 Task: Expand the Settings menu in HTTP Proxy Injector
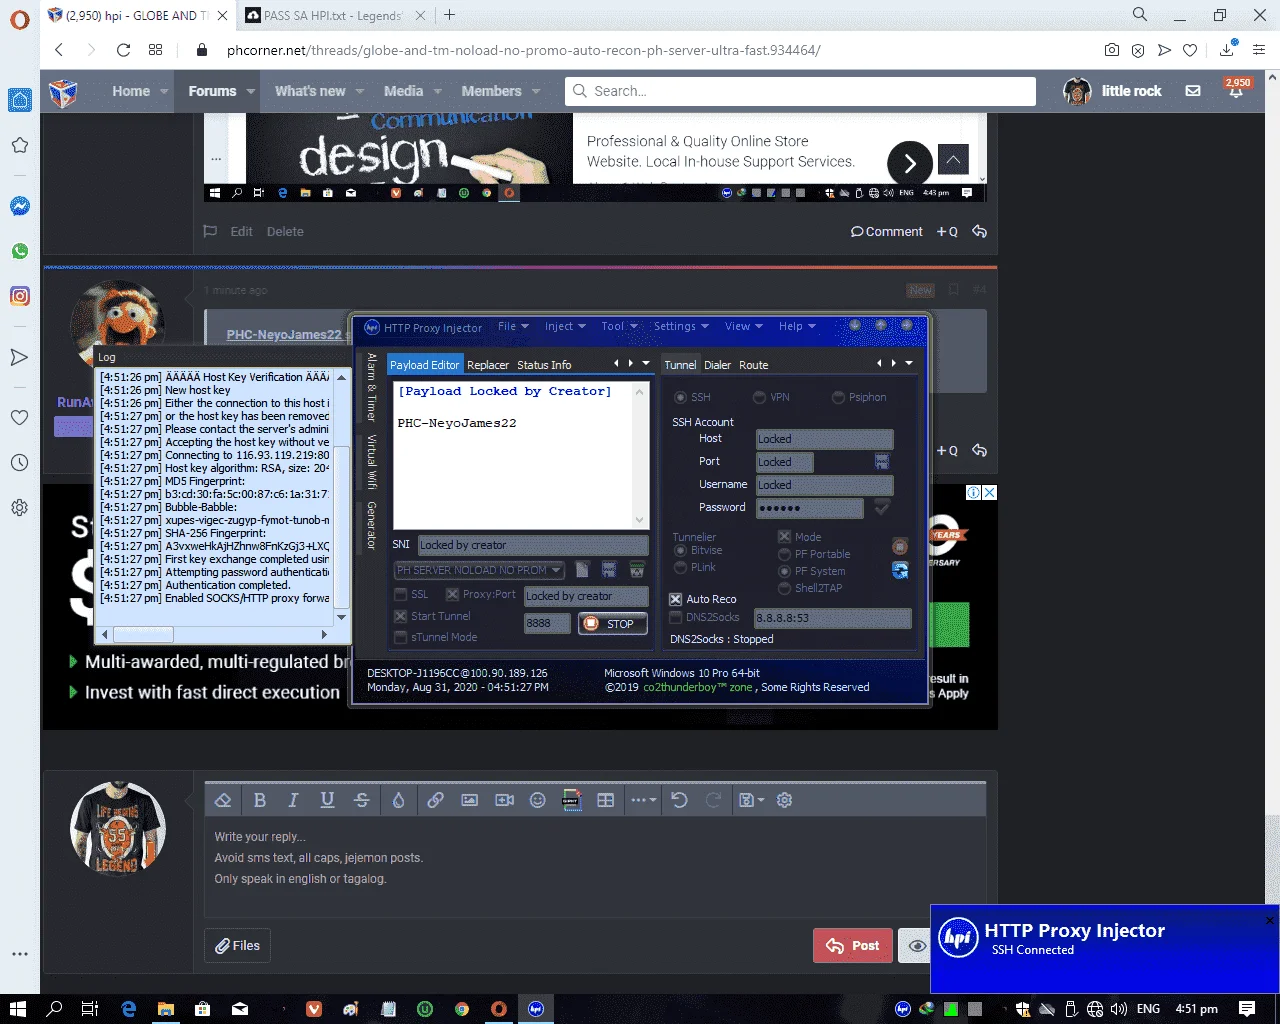pos(681,326)
